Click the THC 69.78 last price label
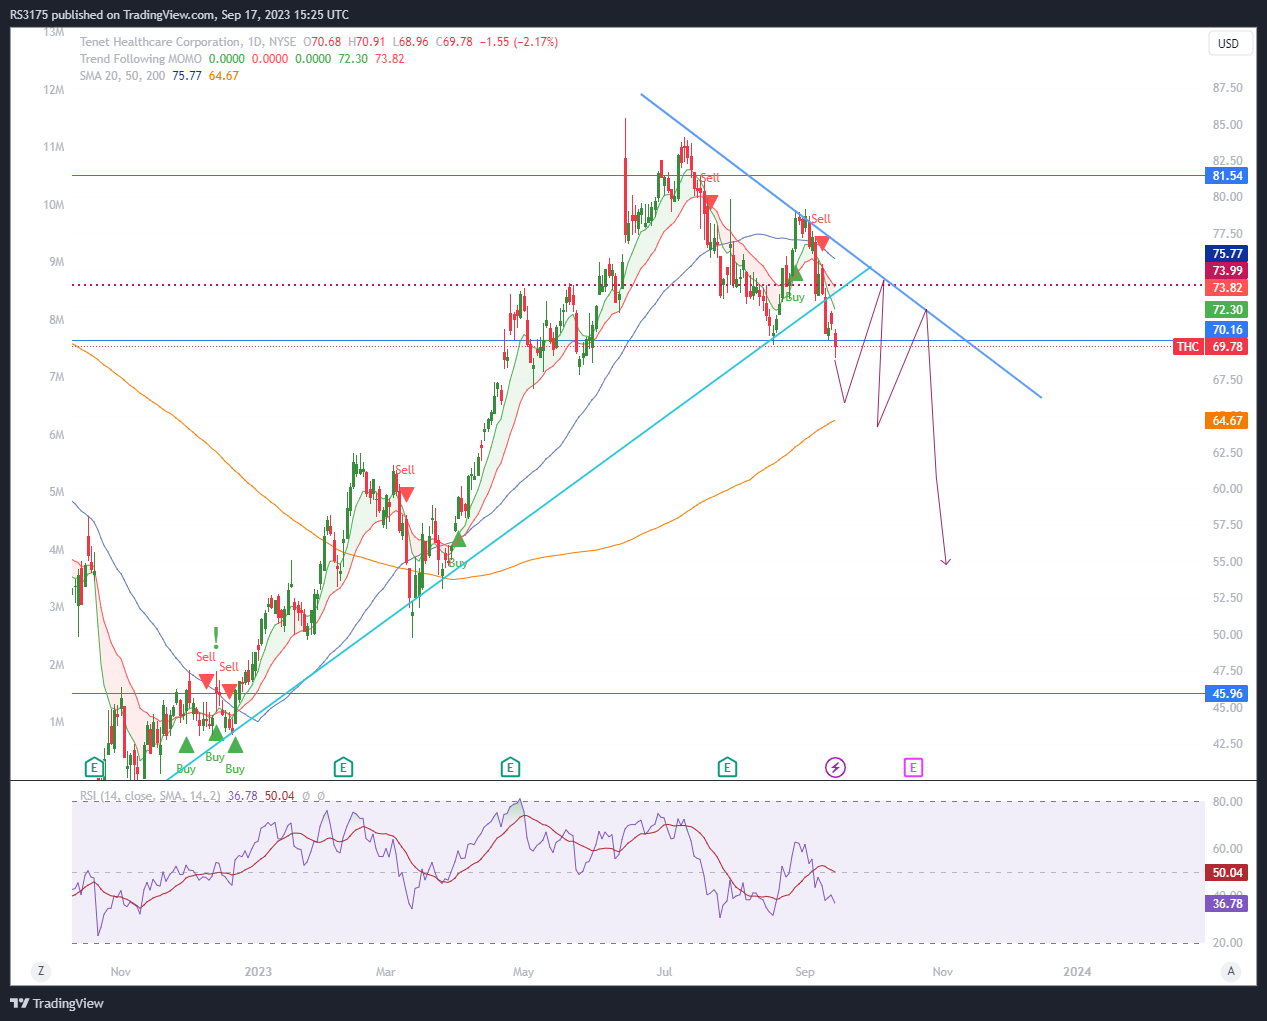 (x=1211, y=347)
